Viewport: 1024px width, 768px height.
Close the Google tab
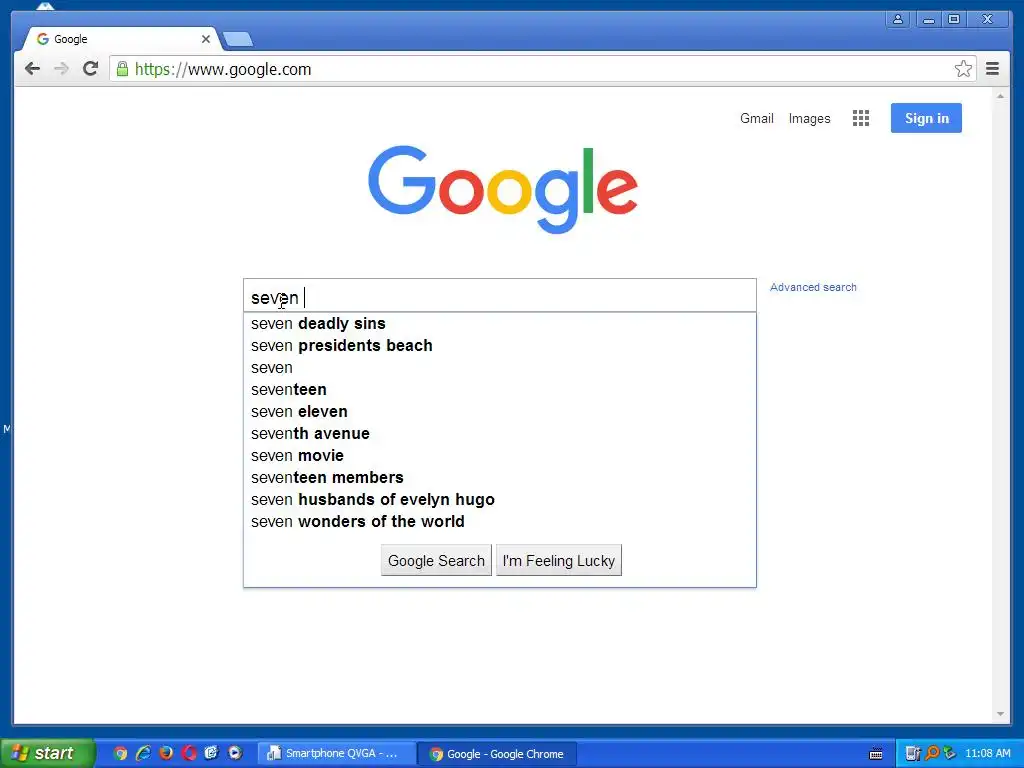point(206,39)
